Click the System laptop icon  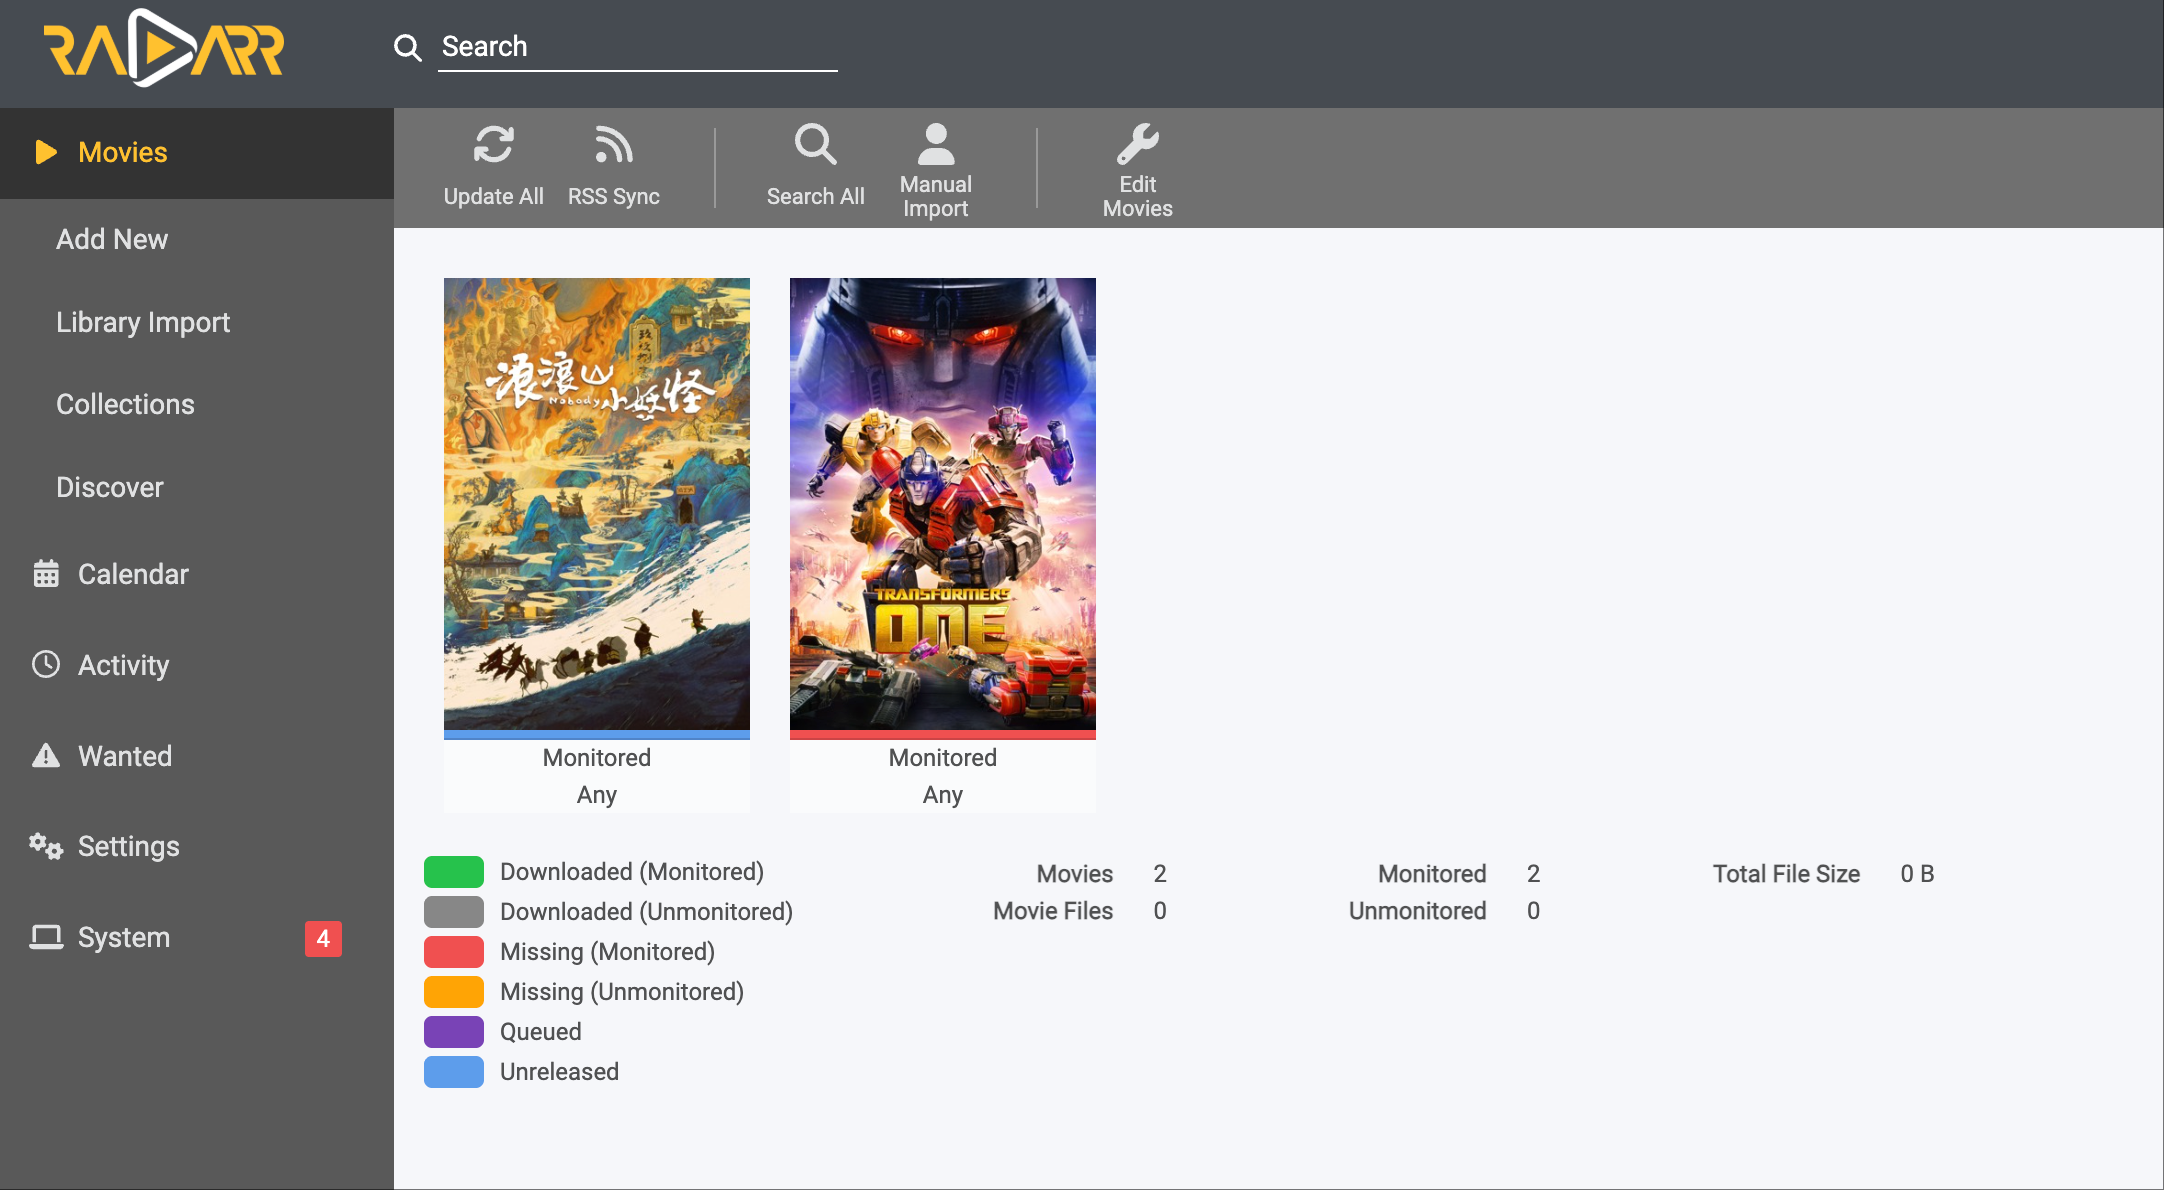coord(46,937)
